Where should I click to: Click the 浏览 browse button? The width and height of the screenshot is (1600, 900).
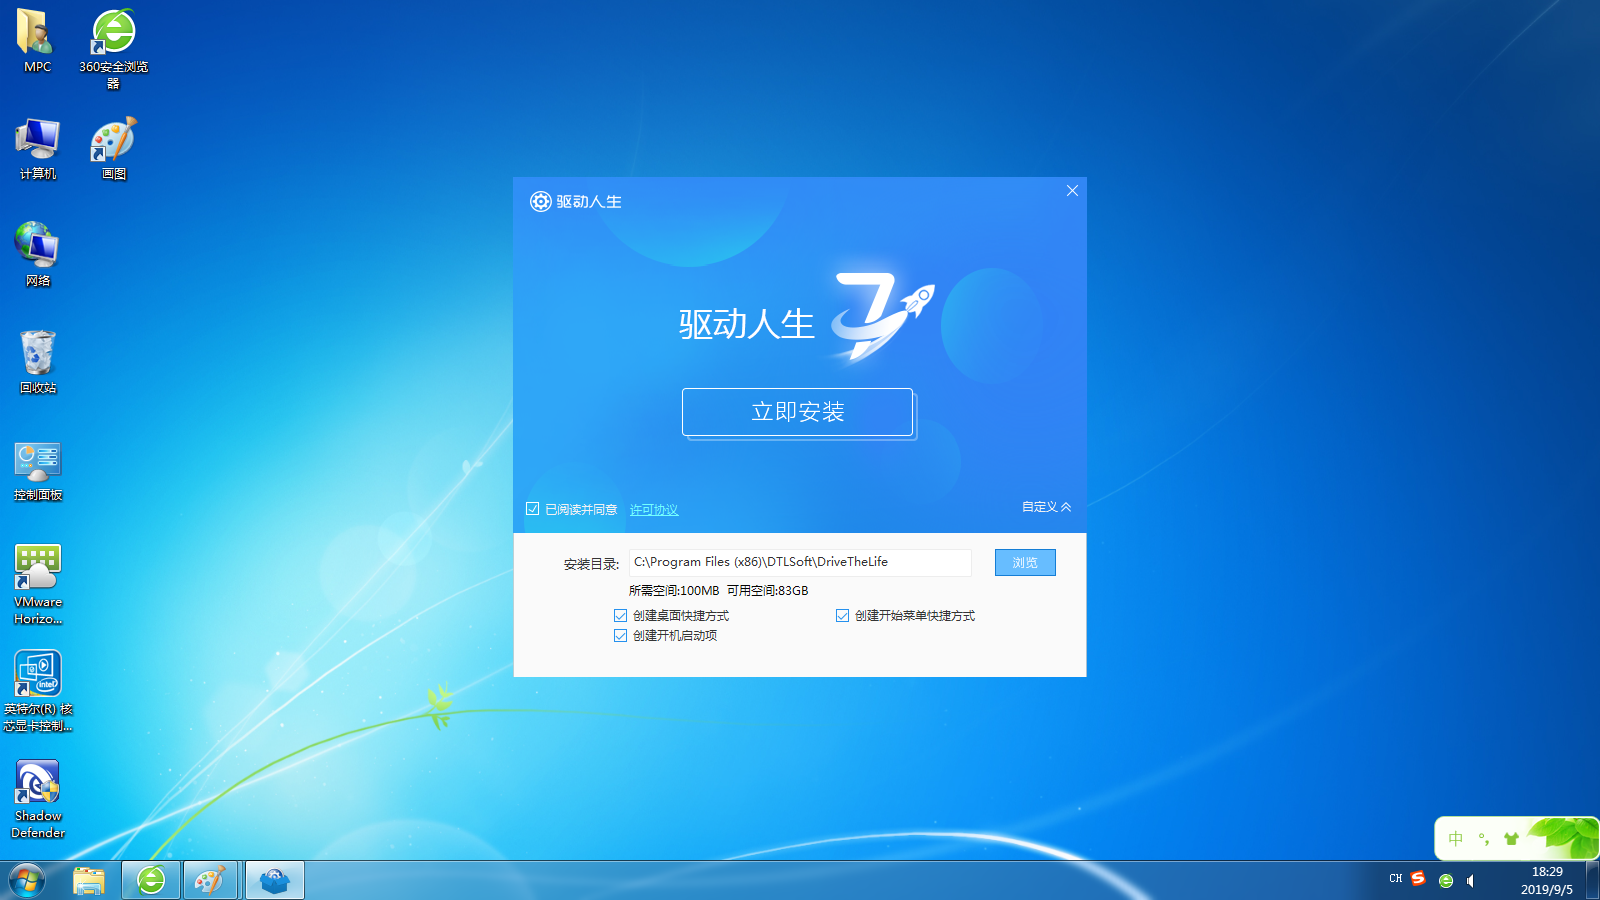[x=1025, y=563]
